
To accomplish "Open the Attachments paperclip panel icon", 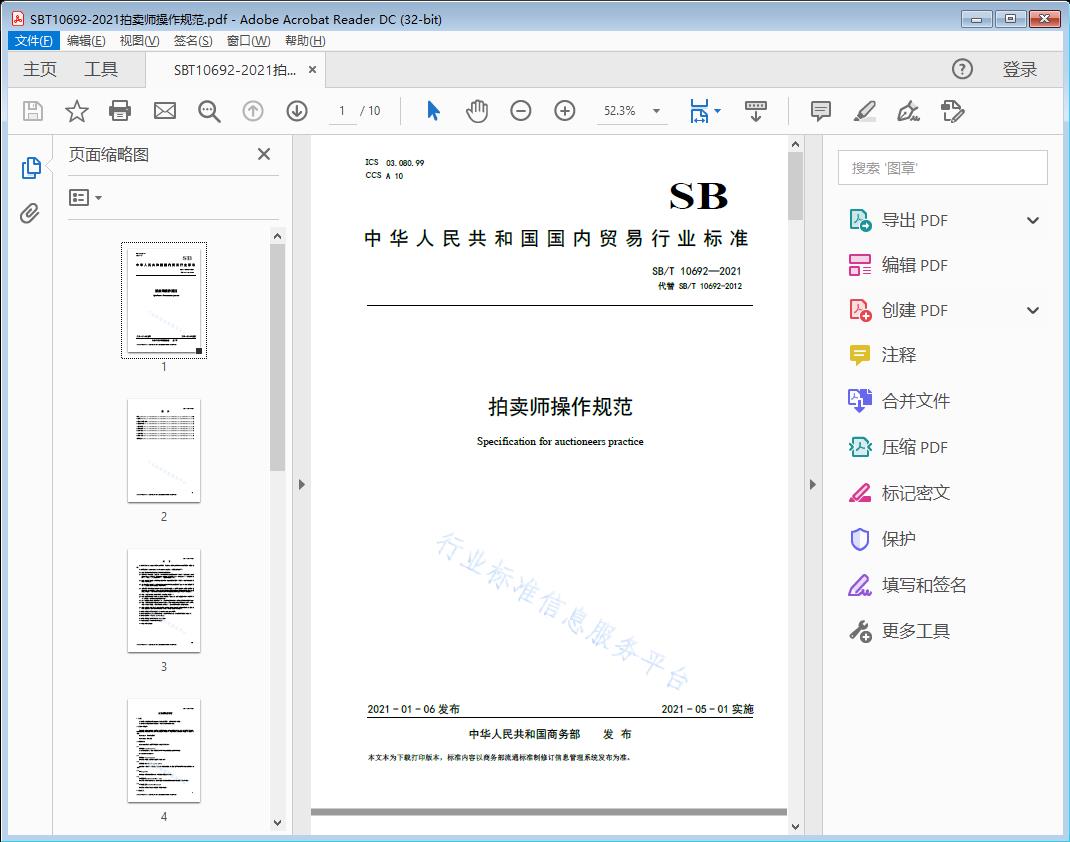I will coord(31,210).
